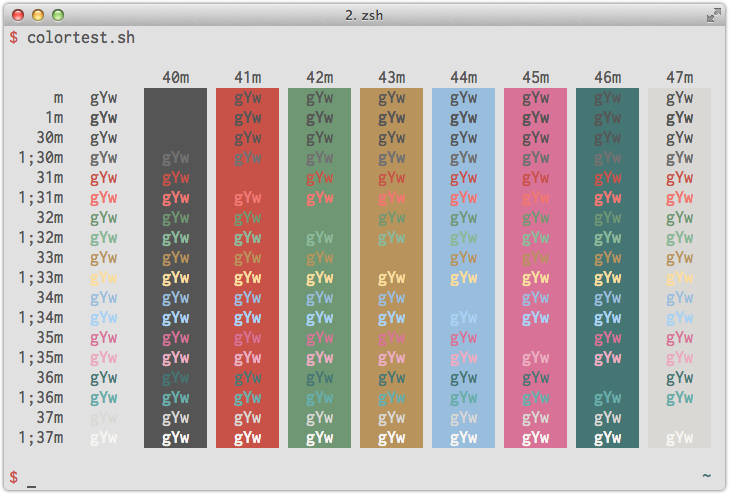729x494 pixels.
Task: Click the row label '1;31m'
Action: [x=41, y=198]
